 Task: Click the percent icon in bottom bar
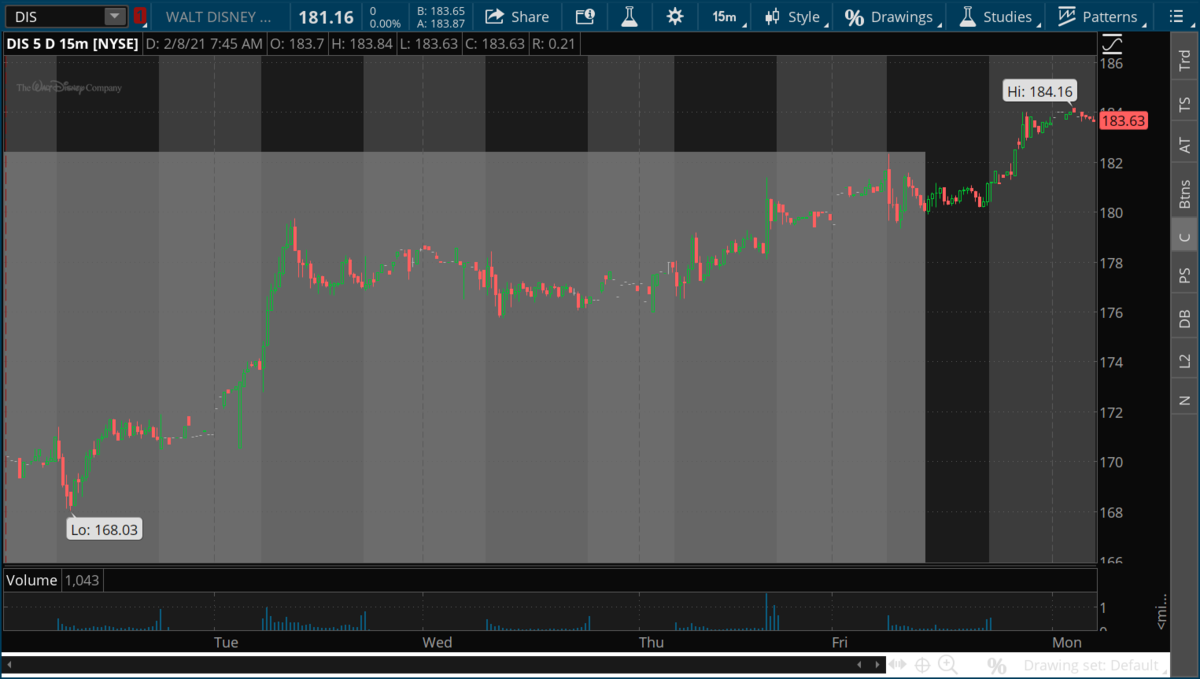[x=996, y=665]
